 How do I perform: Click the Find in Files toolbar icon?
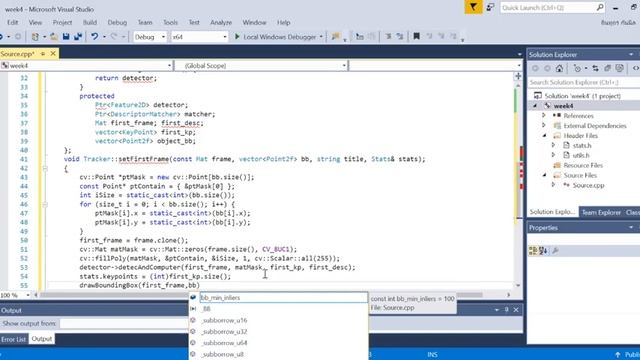point(336,37)
